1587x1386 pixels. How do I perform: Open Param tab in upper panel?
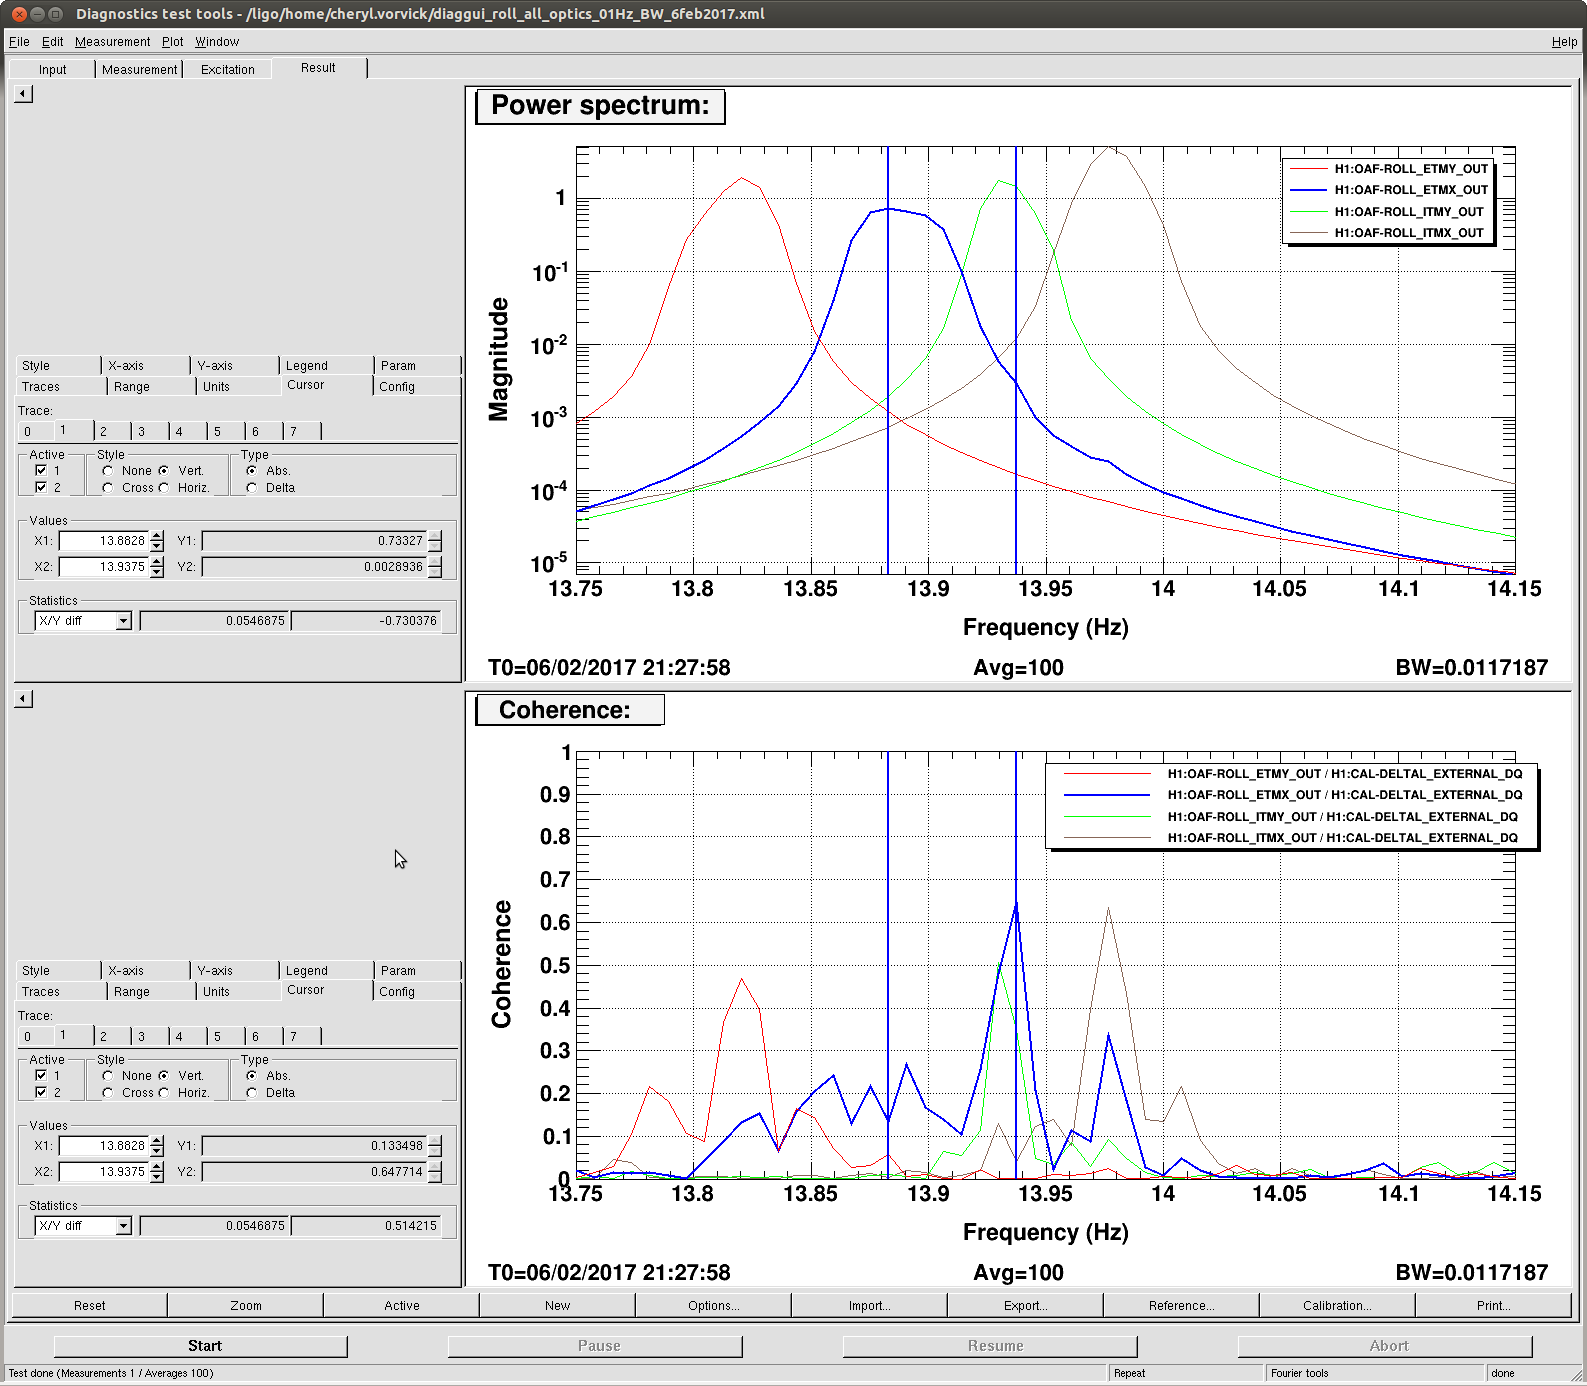click(x=416, y=366)
